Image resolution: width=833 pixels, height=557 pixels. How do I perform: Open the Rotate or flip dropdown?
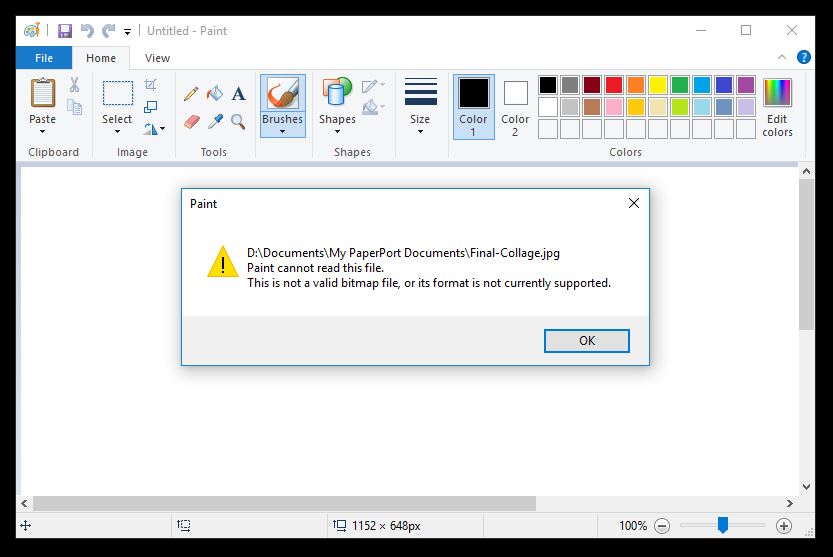(155, 129)
